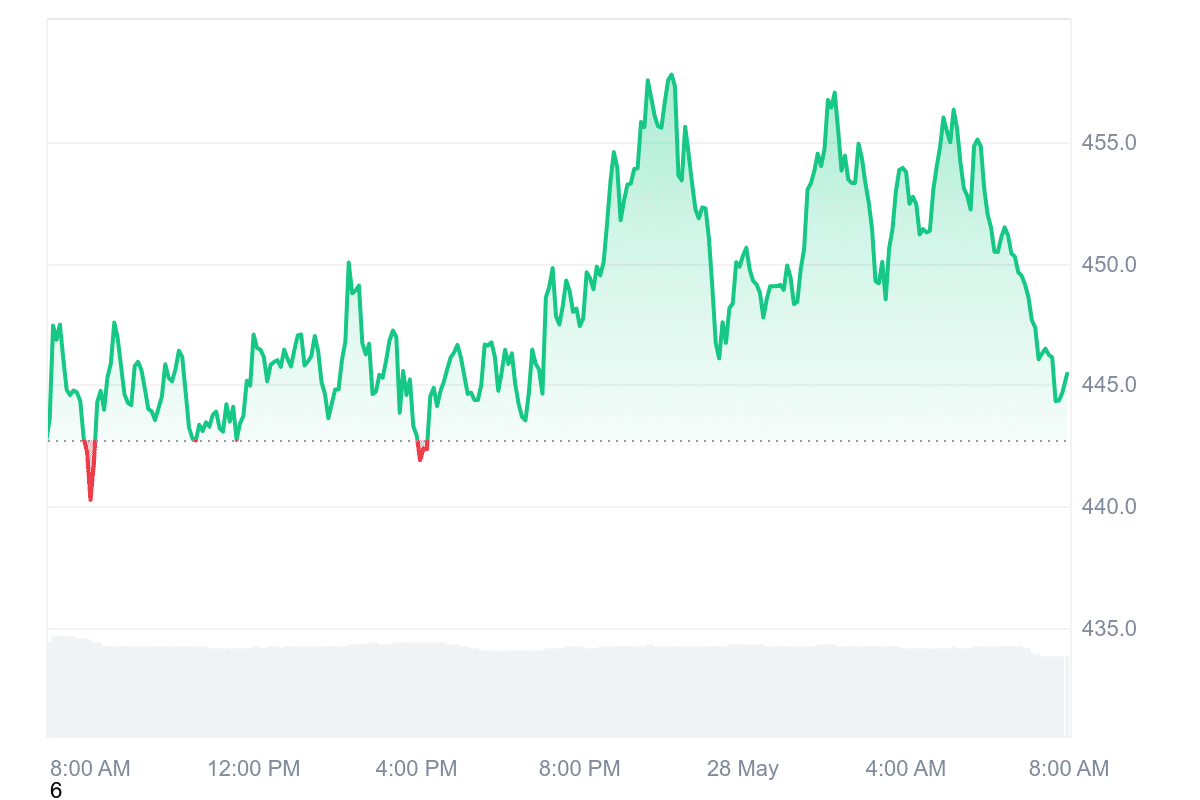This screenshot has width=1200, height=800.
Task: Click the first 8:00 AM time label
Action: (90, 769)
